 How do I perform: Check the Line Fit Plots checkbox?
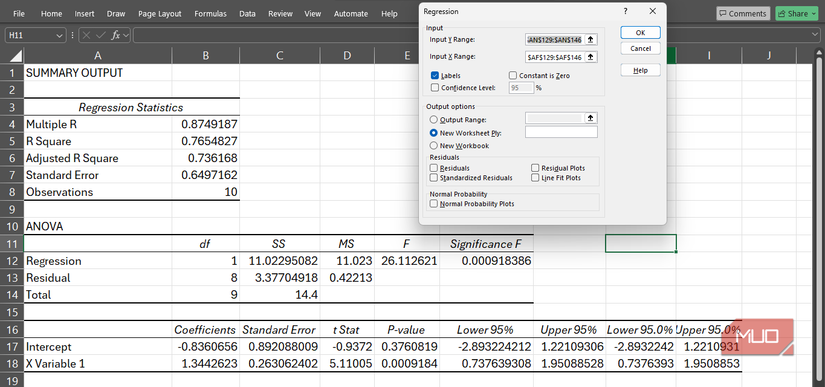[x=535, y=178]
